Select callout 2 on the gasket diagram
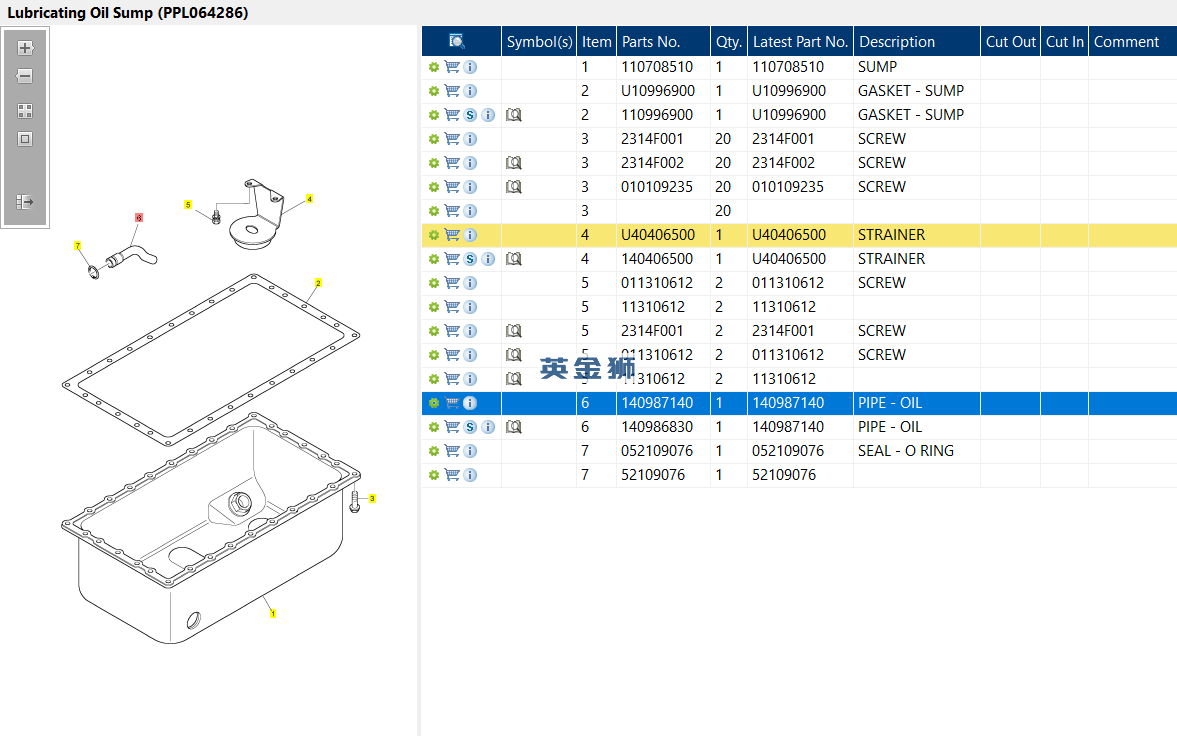The image size is (1177, 736). (x=318, y=283)
